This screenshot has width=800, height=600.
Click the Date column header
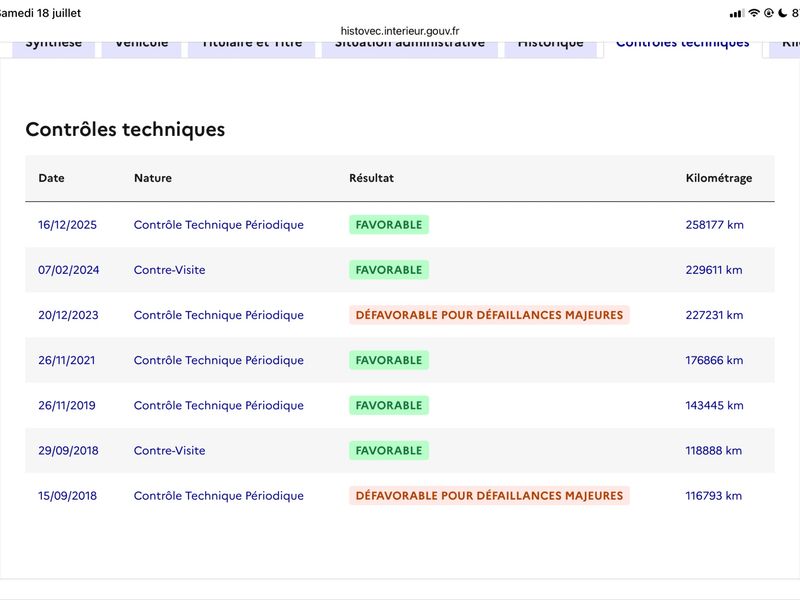(52, 178)
